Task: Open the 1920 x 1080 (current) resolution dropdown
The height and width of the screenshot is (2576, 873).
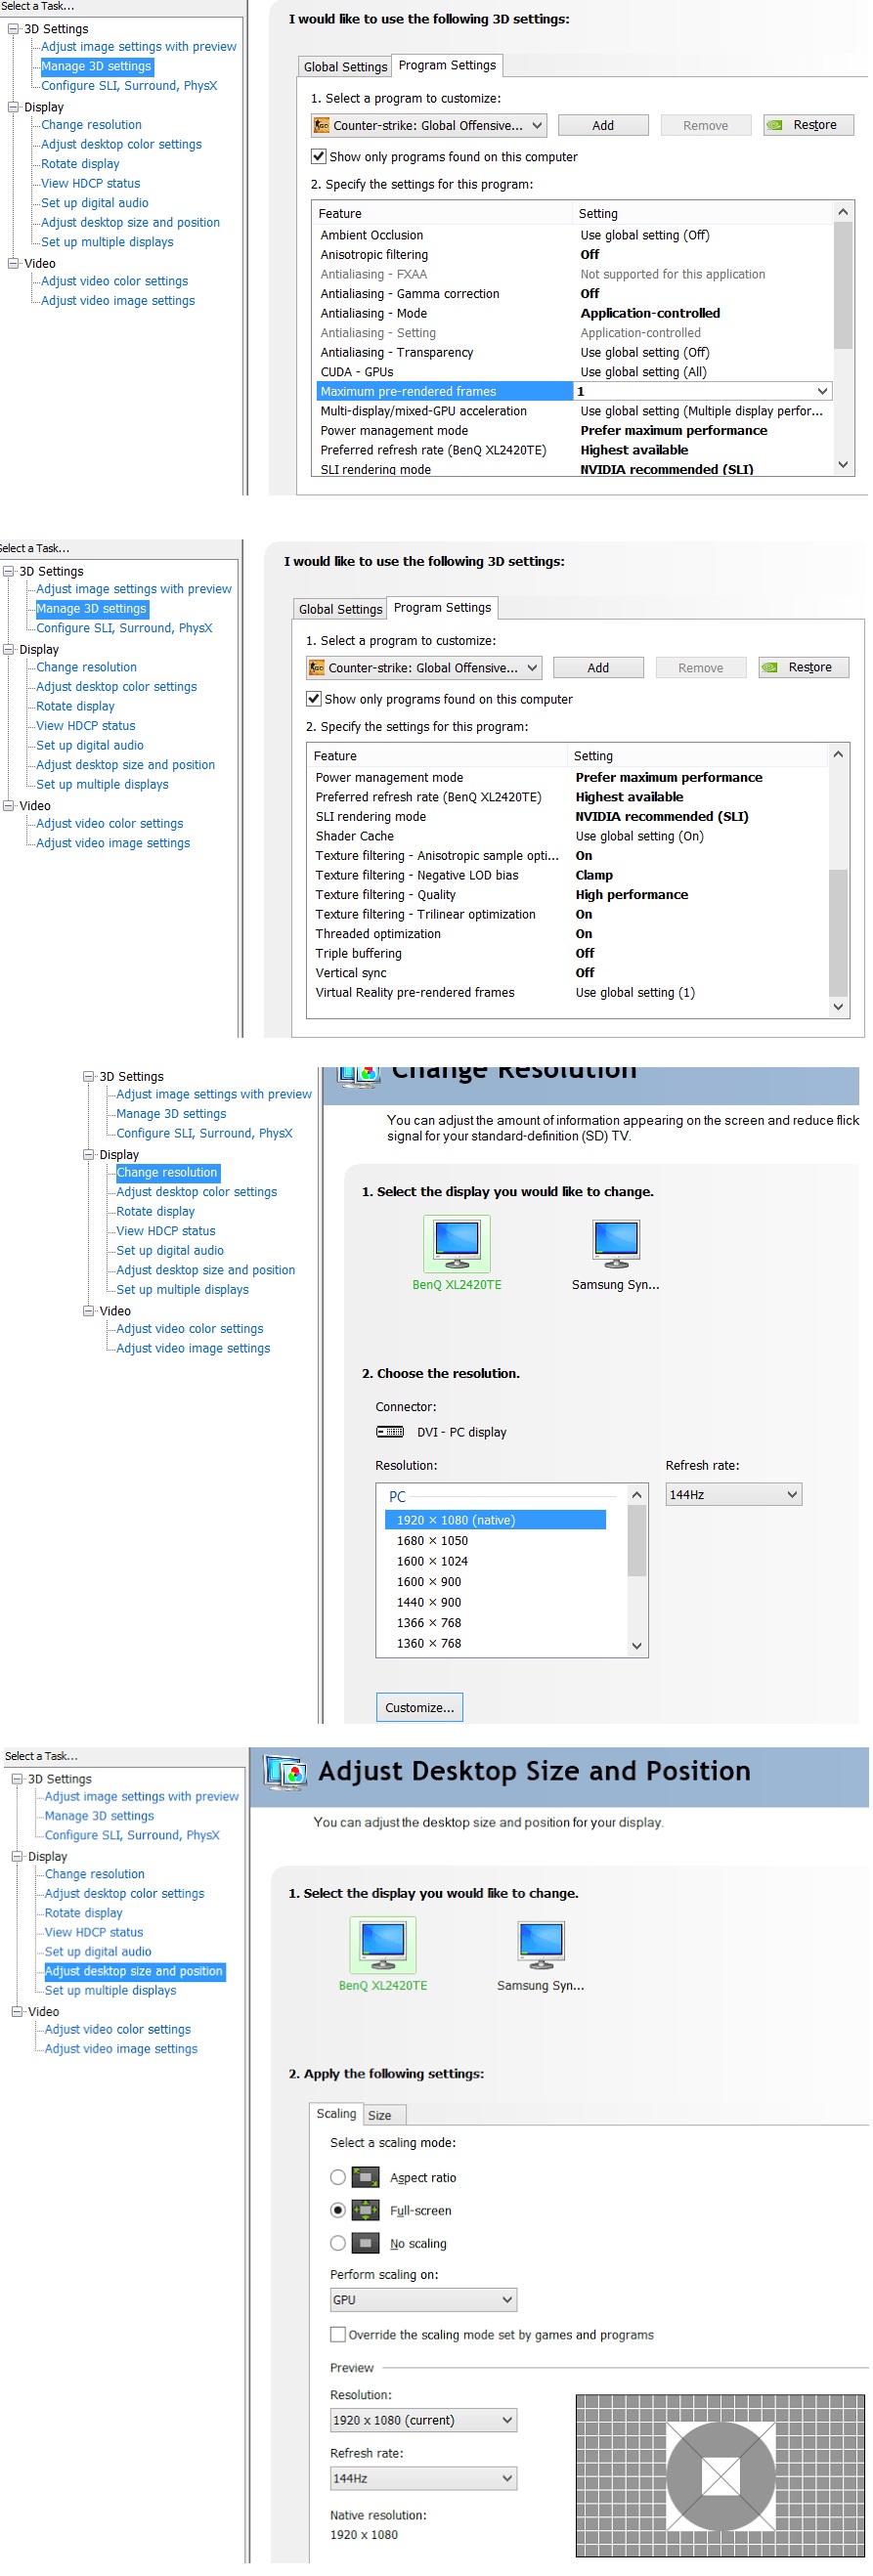Action: point(423,2420)
